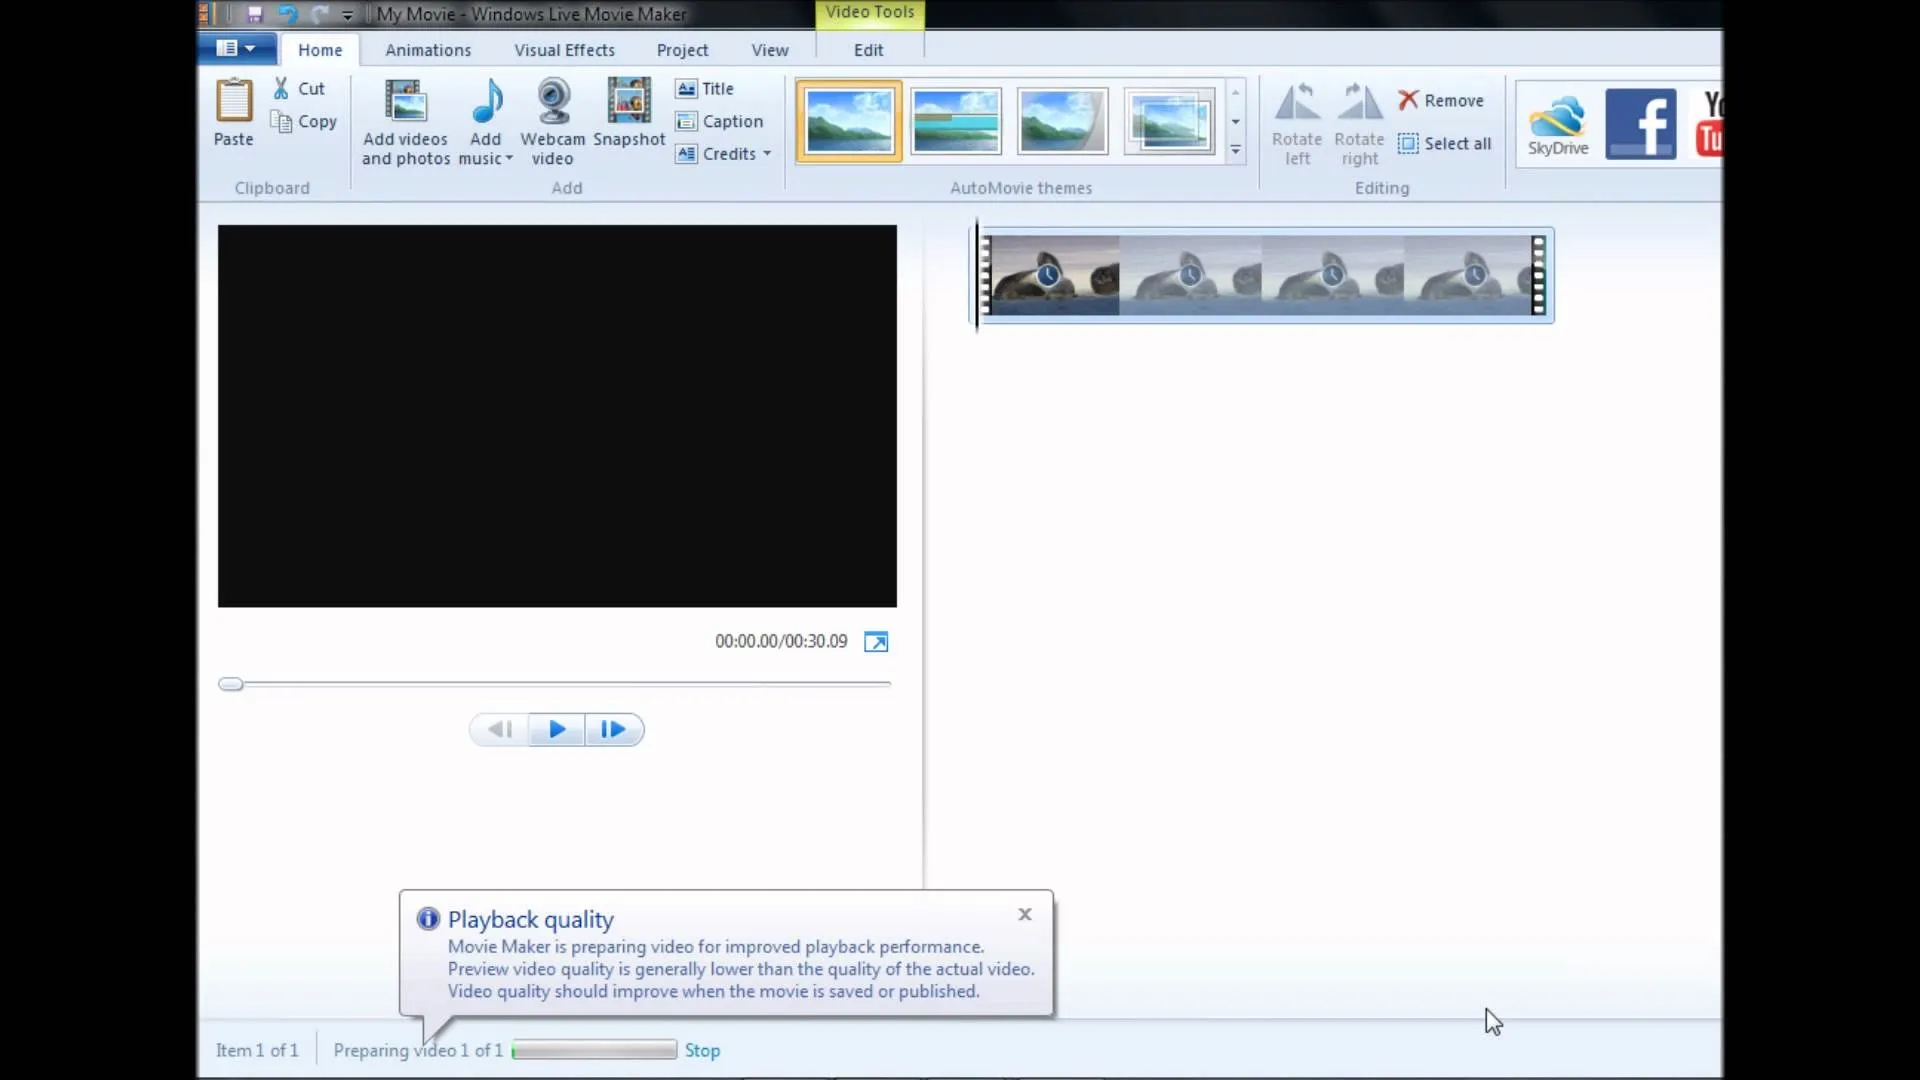Save project from quick access toolbar

pyautogui.click(x=254, y=14)
